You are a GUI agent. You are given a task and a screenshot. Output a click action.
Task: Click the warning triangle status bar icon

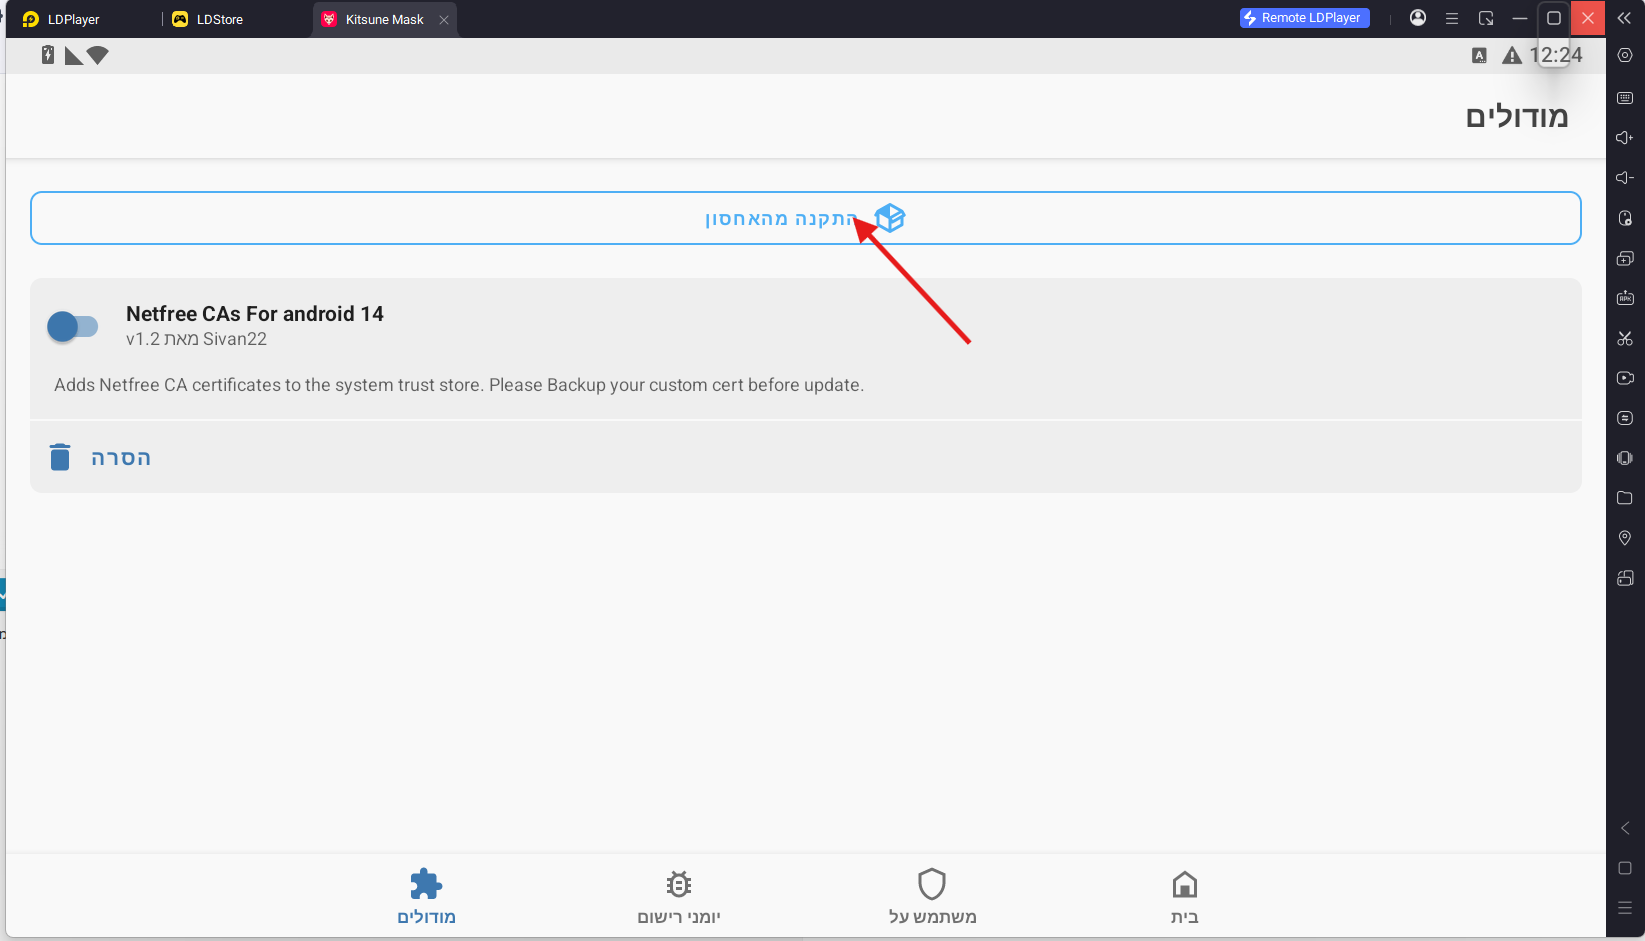[x=1512, y=56]
